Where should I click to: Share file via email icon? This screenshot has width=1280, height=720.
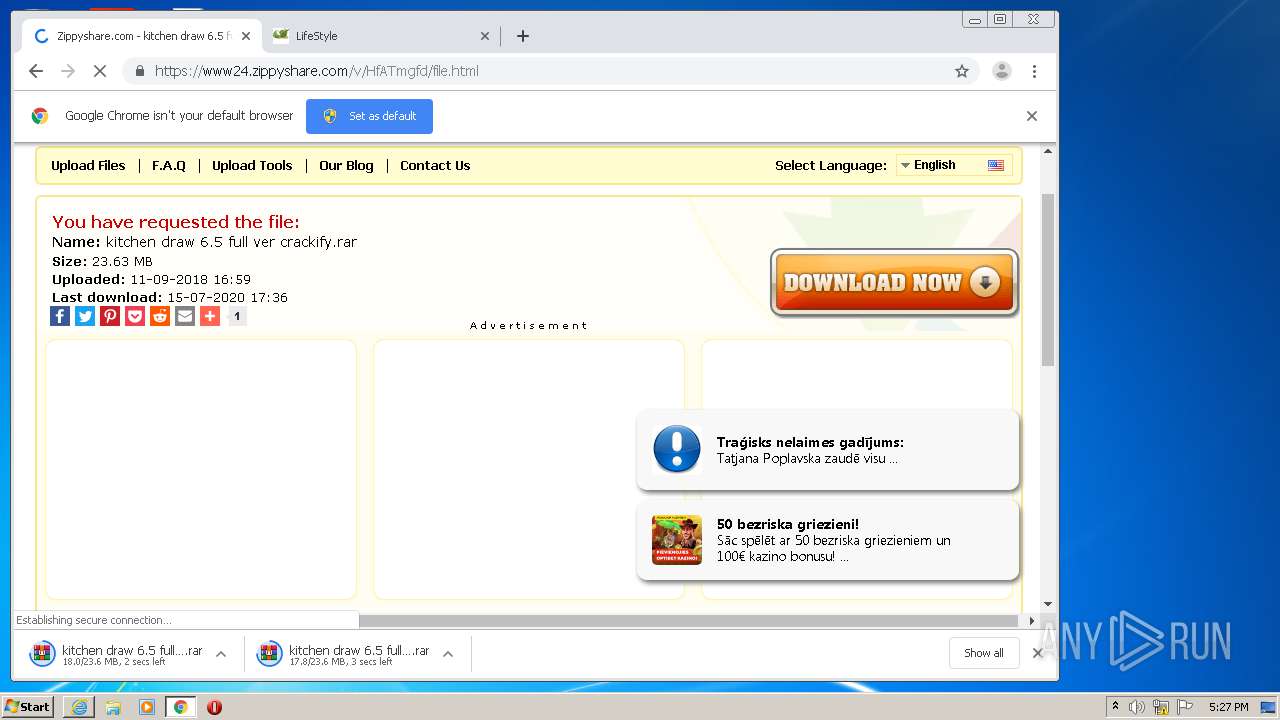[x=185, y=316]
